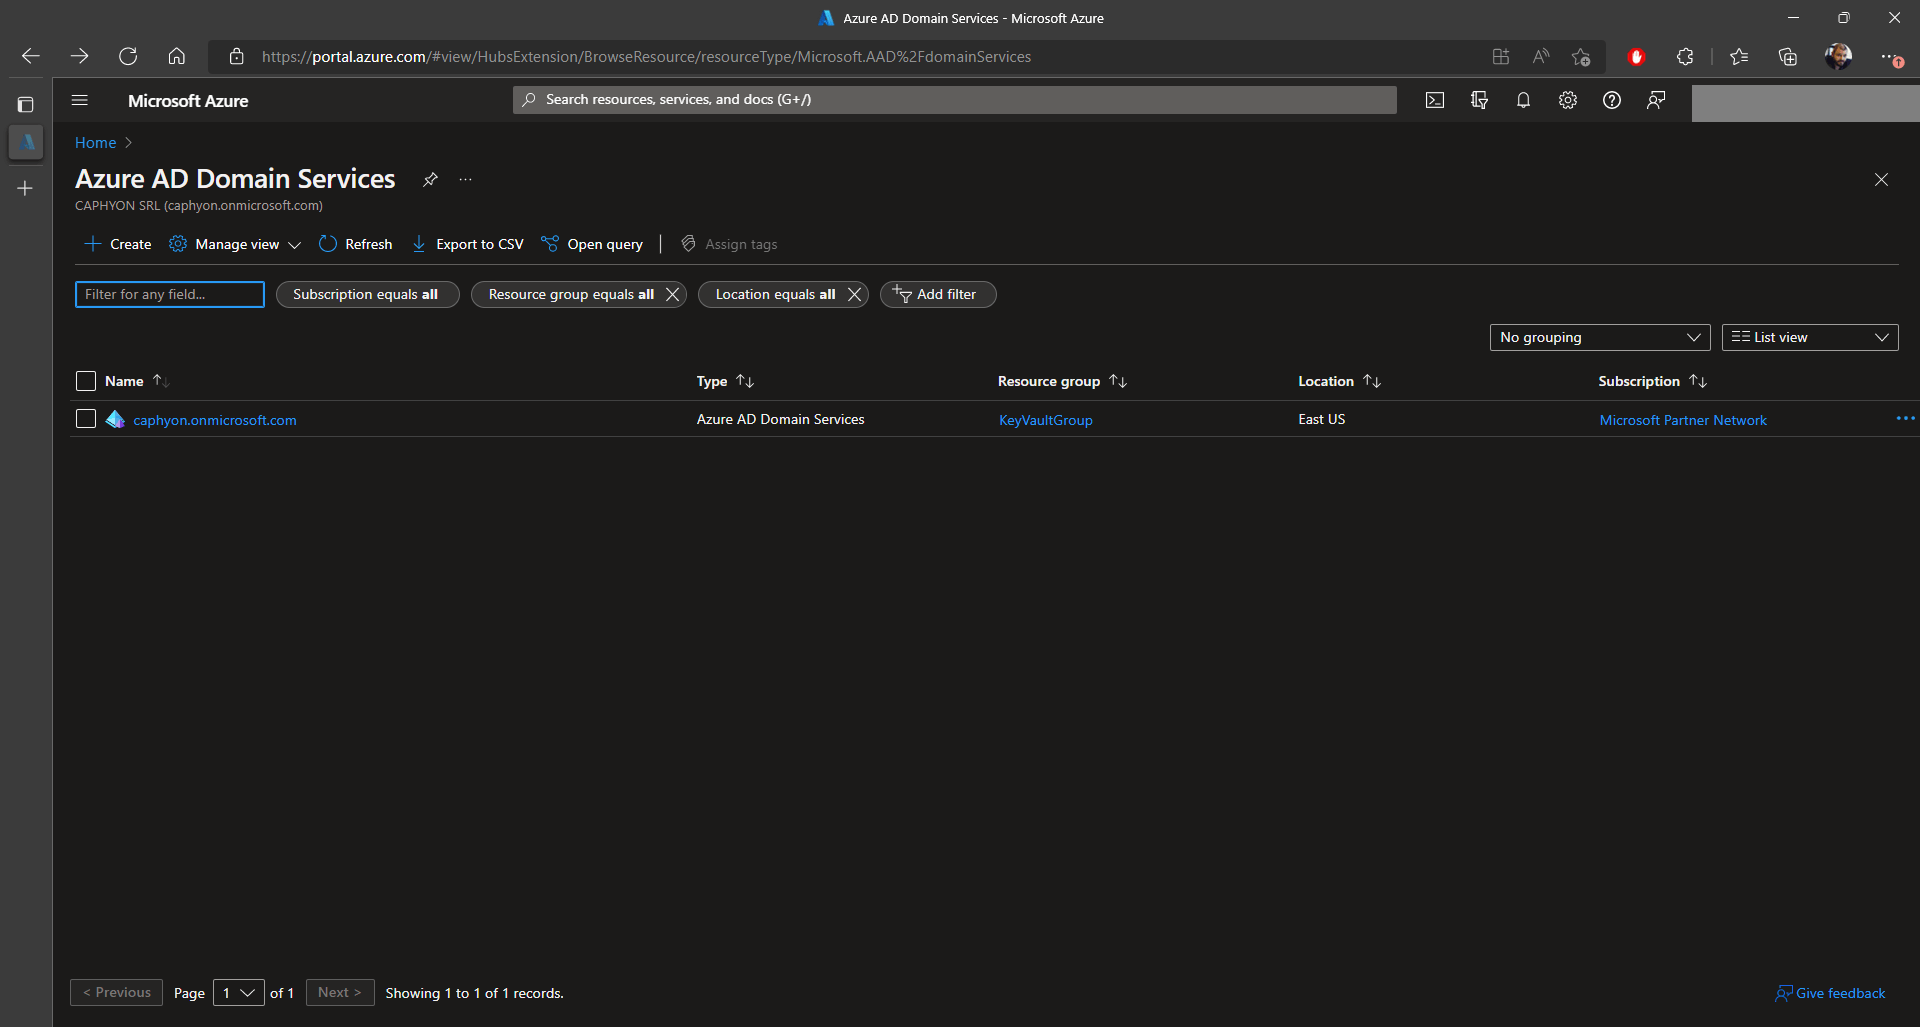Open the No grouping dropdown
Screen dimensions: 1920x1027
(1600, 337)
